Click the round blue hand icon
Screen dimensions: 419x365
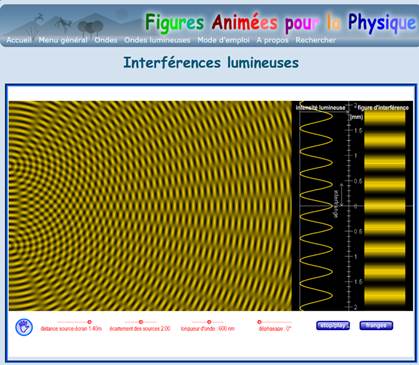pyautogui.click(x=24, y=327)
